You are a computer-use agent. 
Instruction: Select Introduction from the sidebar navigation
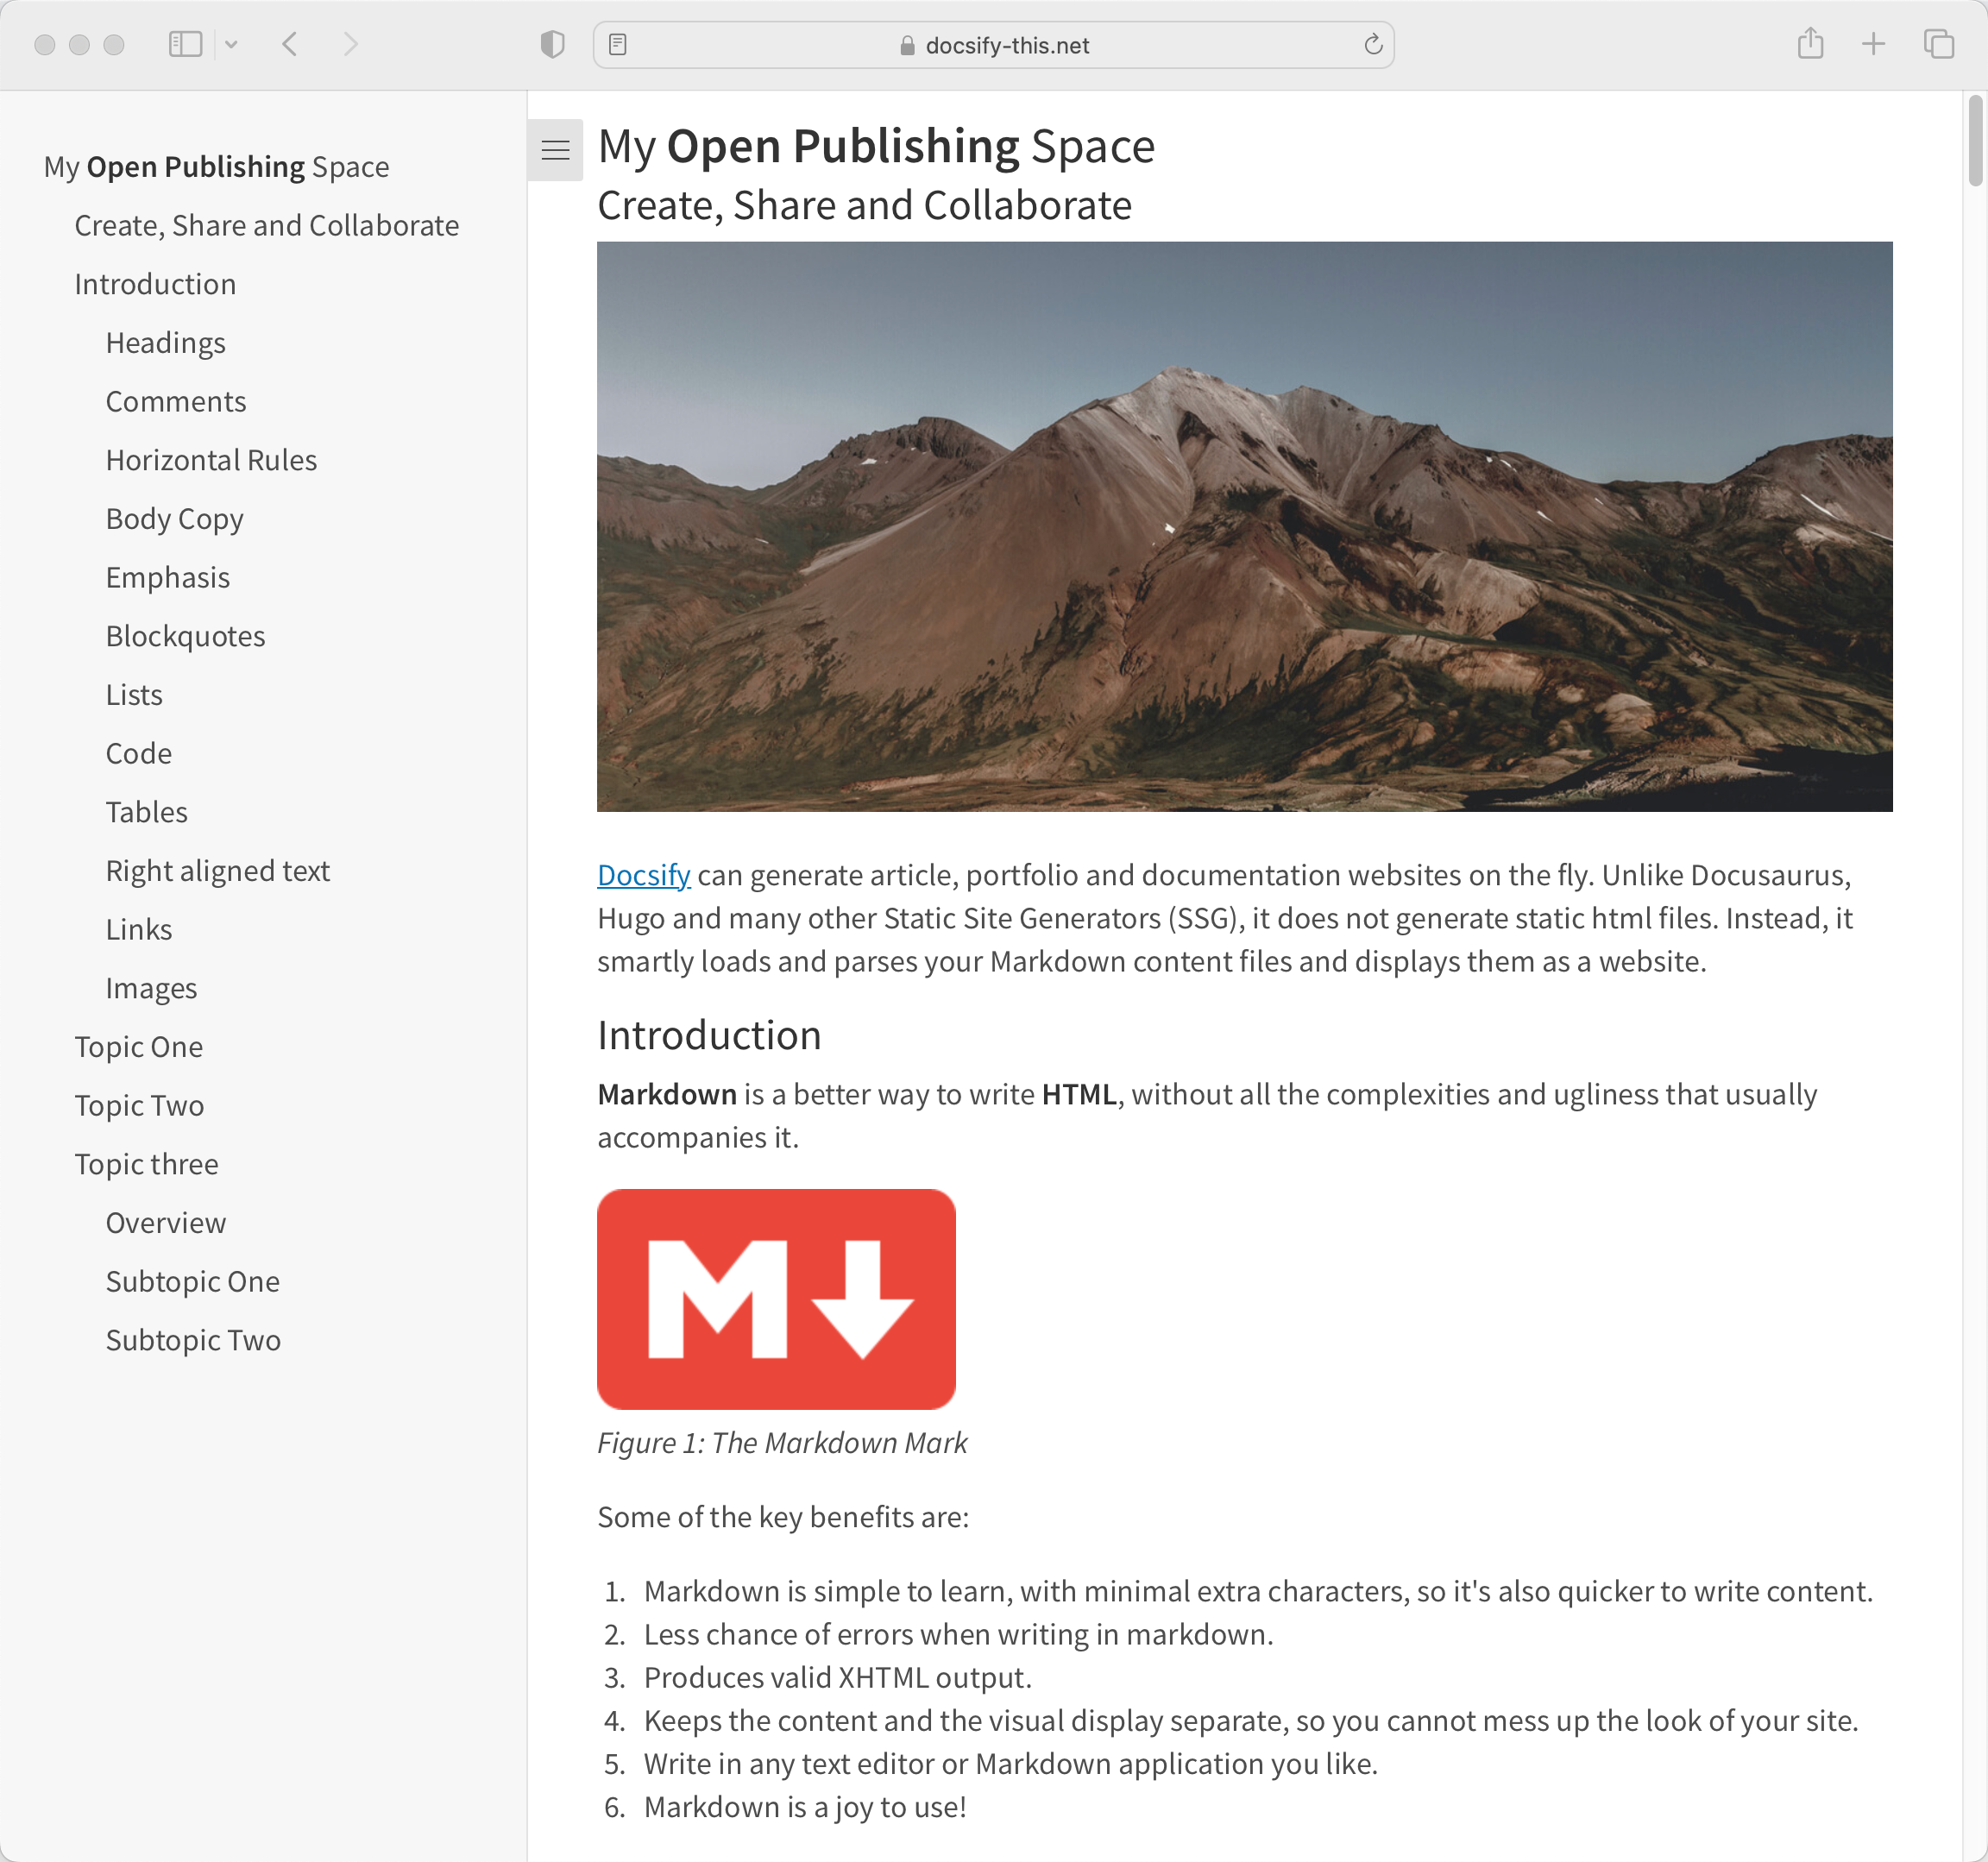click(154, 282)
